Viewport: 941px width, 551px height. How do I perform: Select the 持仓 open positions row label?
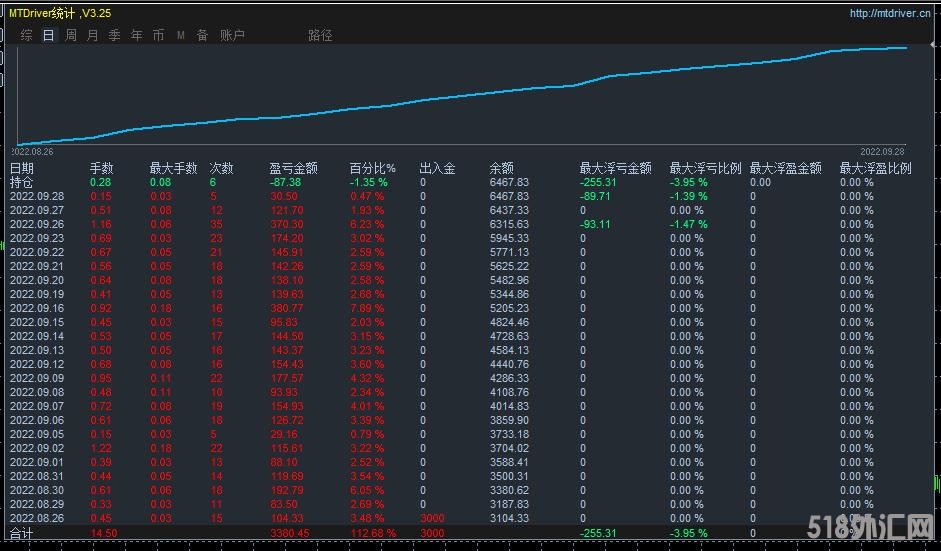click(x=22, y=182)
